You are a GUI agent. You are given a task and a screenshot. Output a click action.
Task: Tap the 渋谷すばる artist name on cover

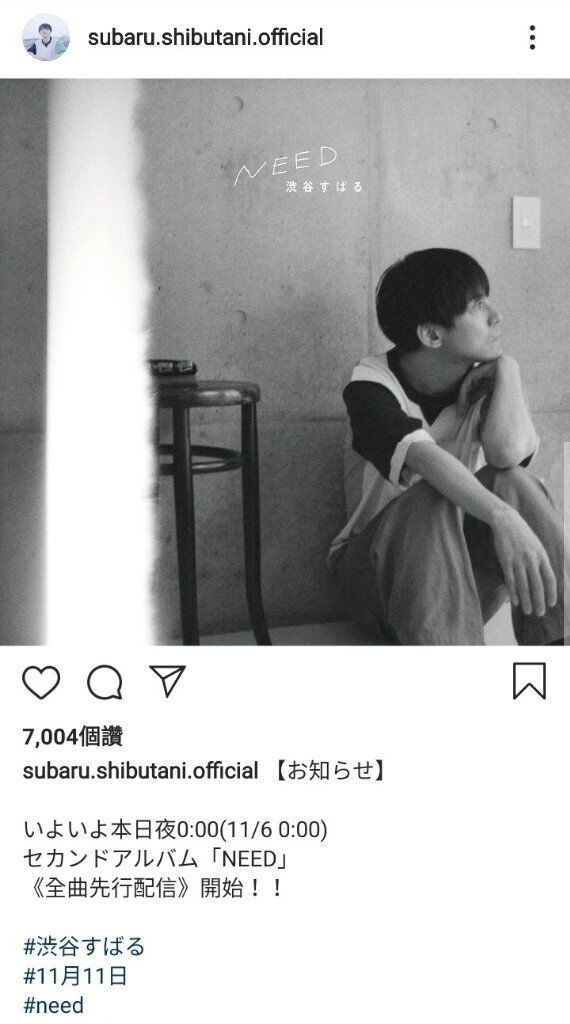coord(324,187)
